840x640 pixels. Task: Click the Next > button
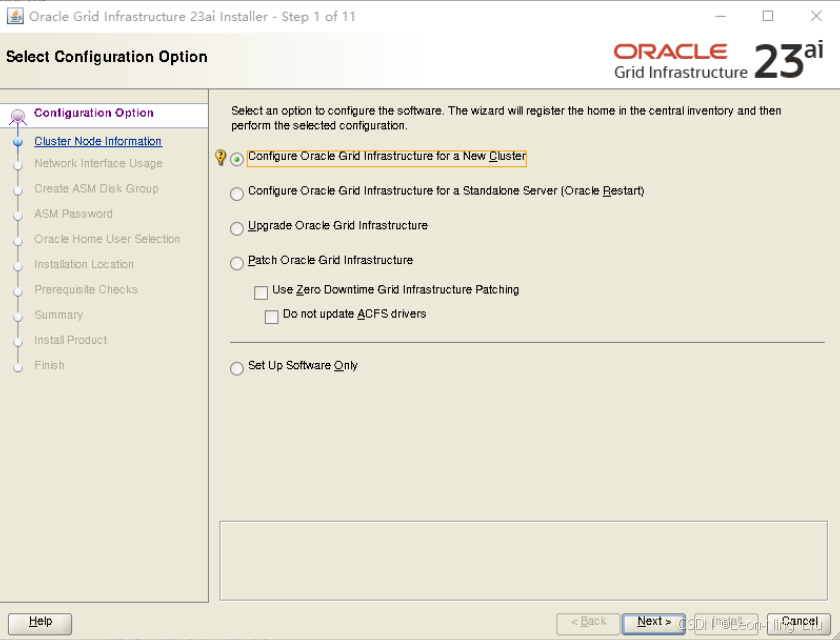pyautogui.click(x=654, y=623)
